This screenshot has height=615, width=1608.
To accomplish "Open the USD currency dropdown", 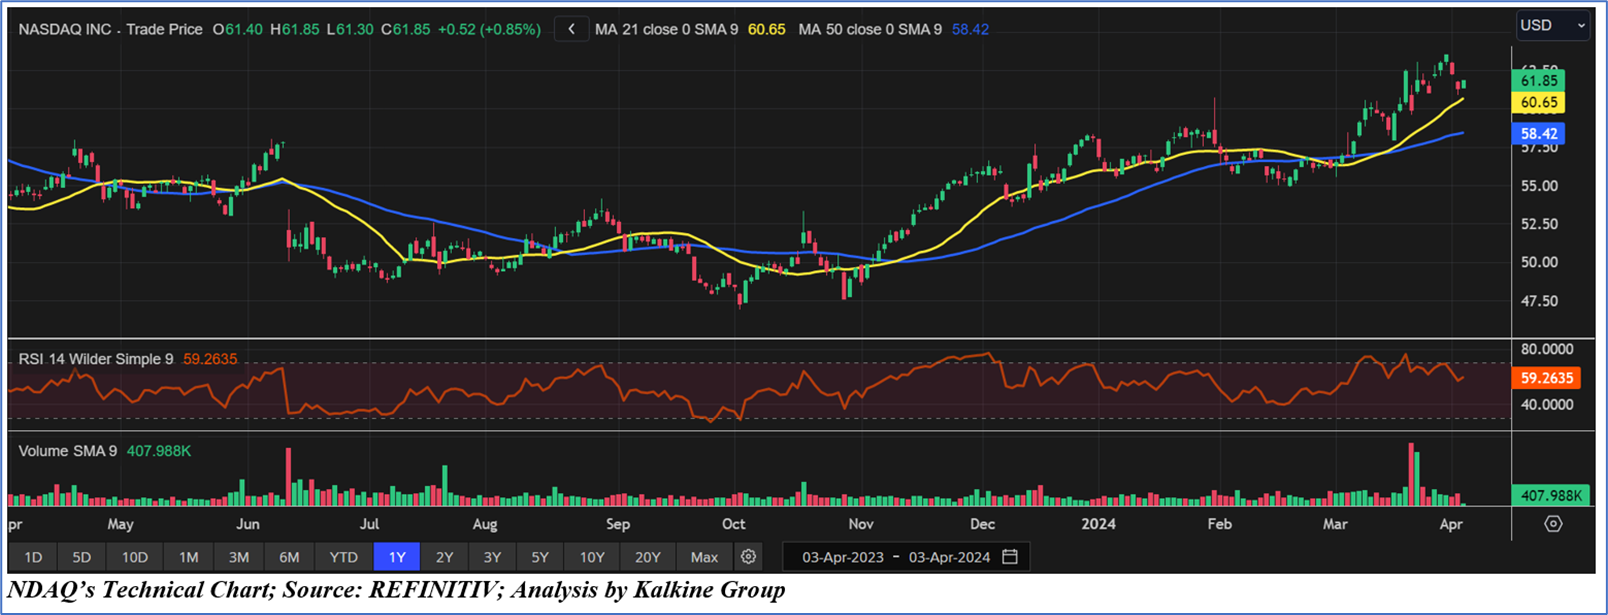I will tap(1552, 26).
